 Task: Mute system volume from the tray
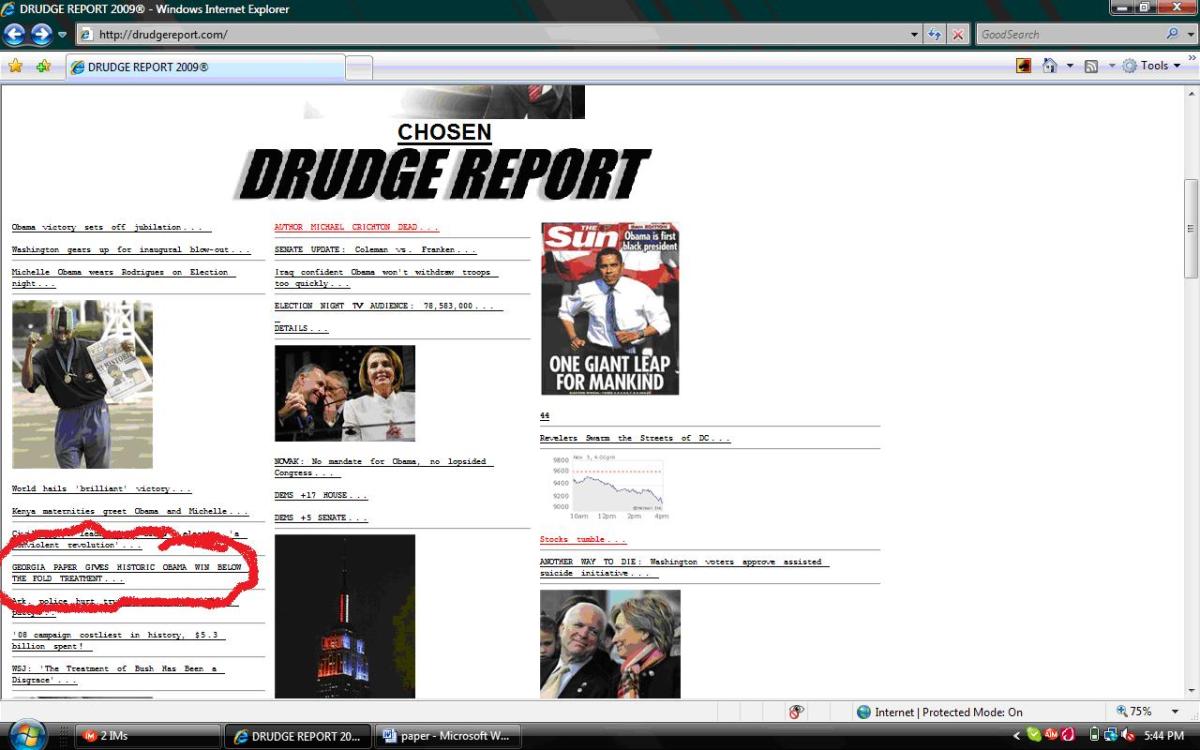click(x=1128, y=735)
